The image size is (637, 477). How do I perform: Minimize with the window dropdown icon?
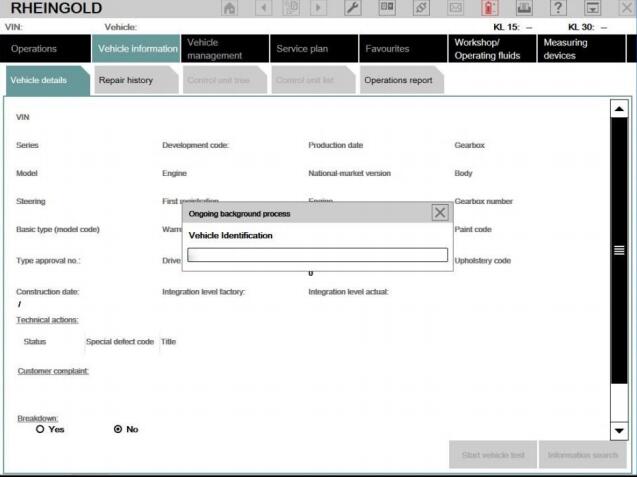pyautogui.click(x=593, y=8)
